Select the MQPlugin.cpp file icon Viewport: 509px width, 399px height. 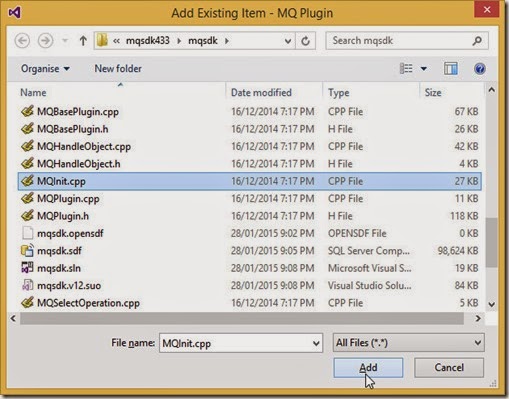(27, 198)
